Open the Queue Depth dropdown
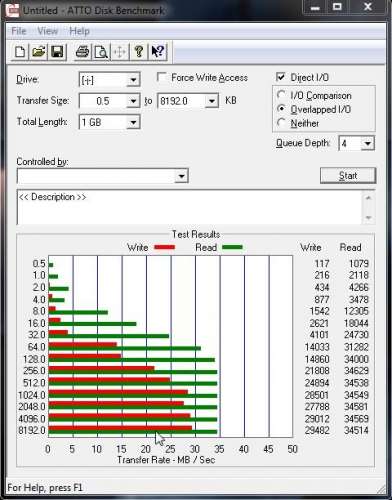Image resolution: width=392 pixels, height=500 pixels. click(x=368, y=144)
